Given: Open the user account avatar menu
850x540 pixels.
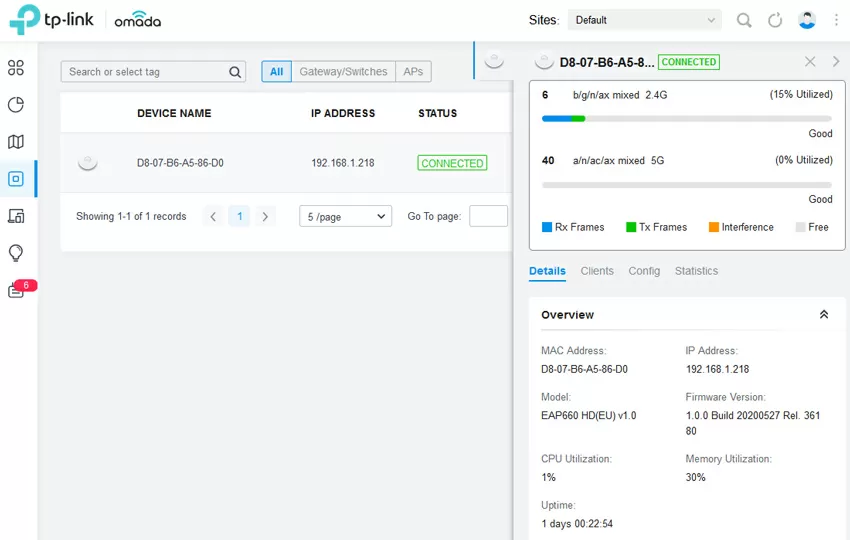Looking at the screenshot, I should click(807, 20).
